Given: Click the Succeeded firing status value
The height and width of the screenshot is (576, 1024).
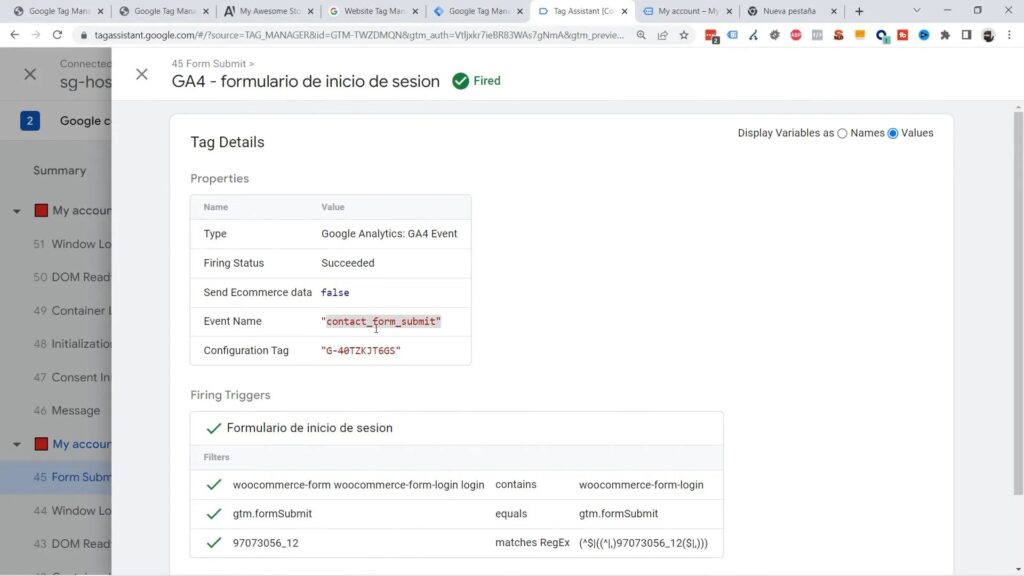Looking at the screenshot, I should (x=347, y=263).
